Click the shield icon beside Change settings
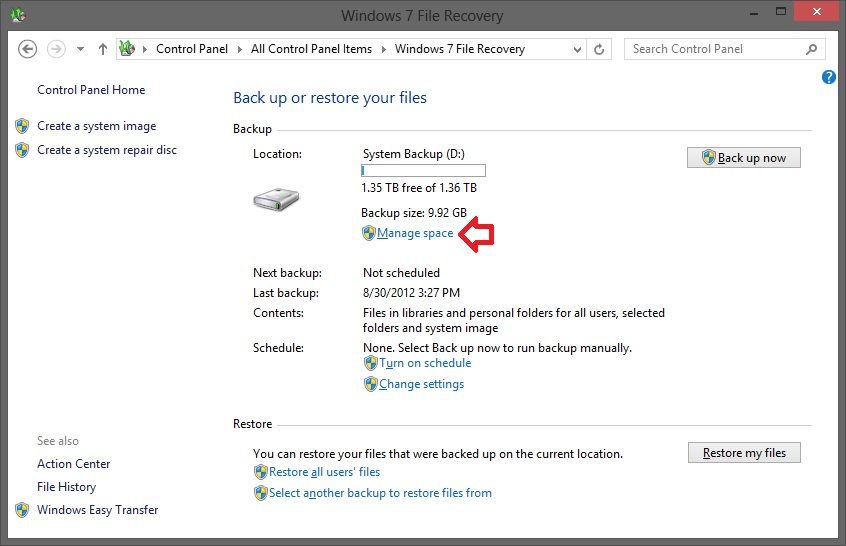Viewport: 846px width, 546px height. pyautogui.click(x=371, y=384)
